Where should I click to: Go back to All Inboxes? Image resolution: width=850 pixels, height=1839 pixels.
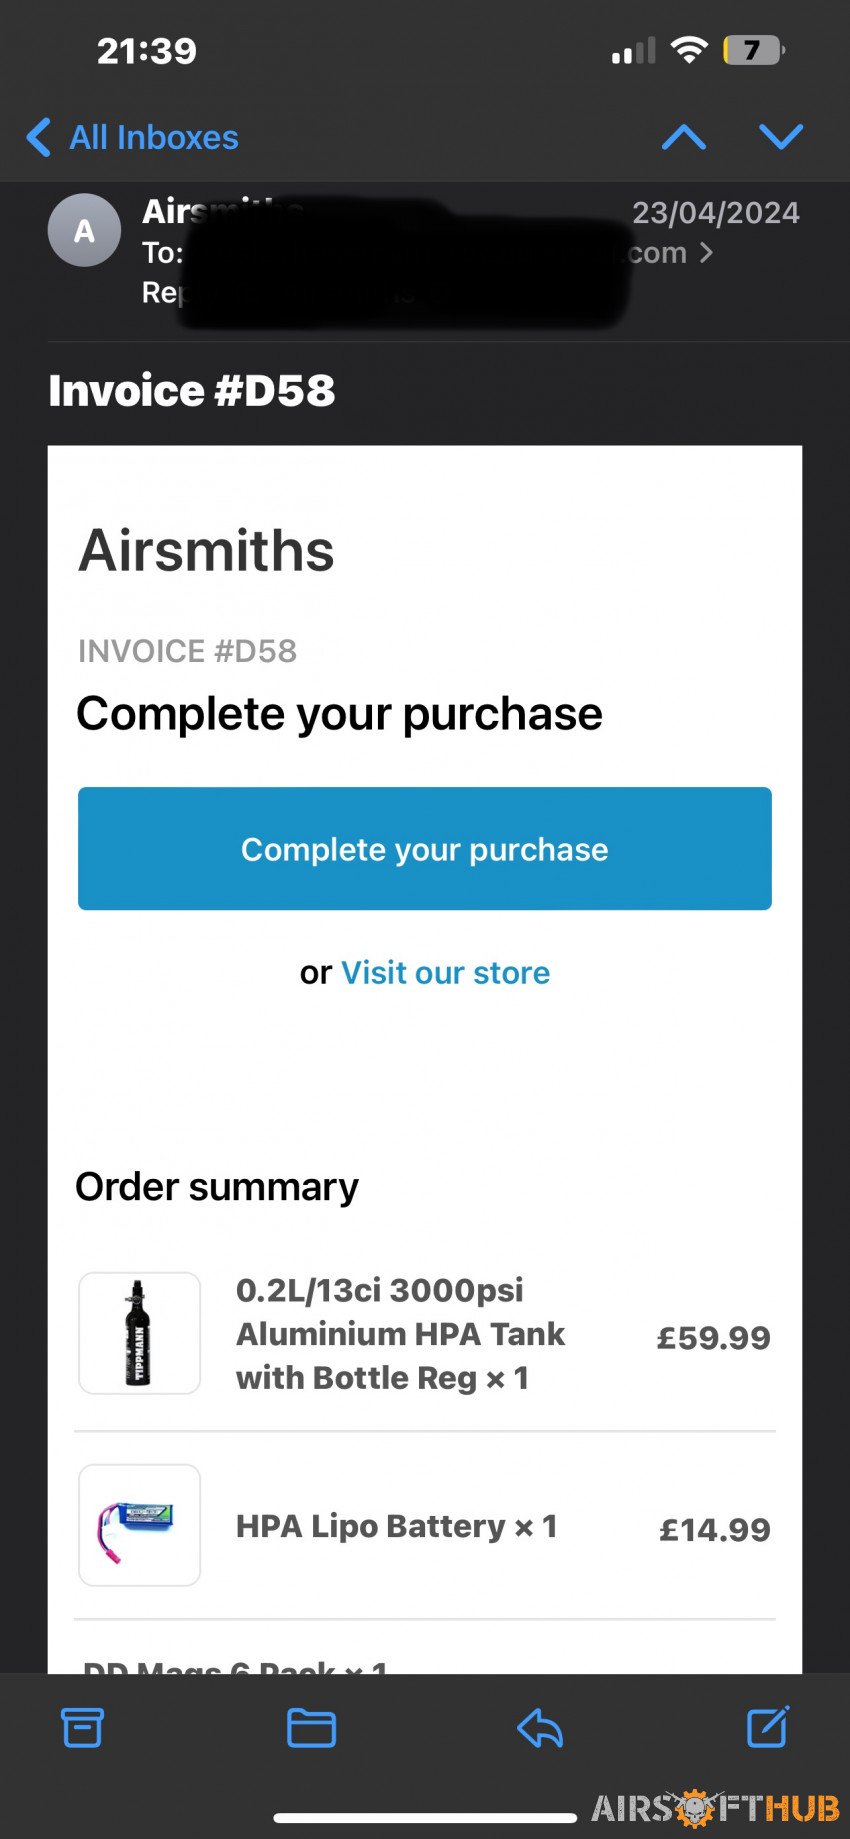coord(133,137)
